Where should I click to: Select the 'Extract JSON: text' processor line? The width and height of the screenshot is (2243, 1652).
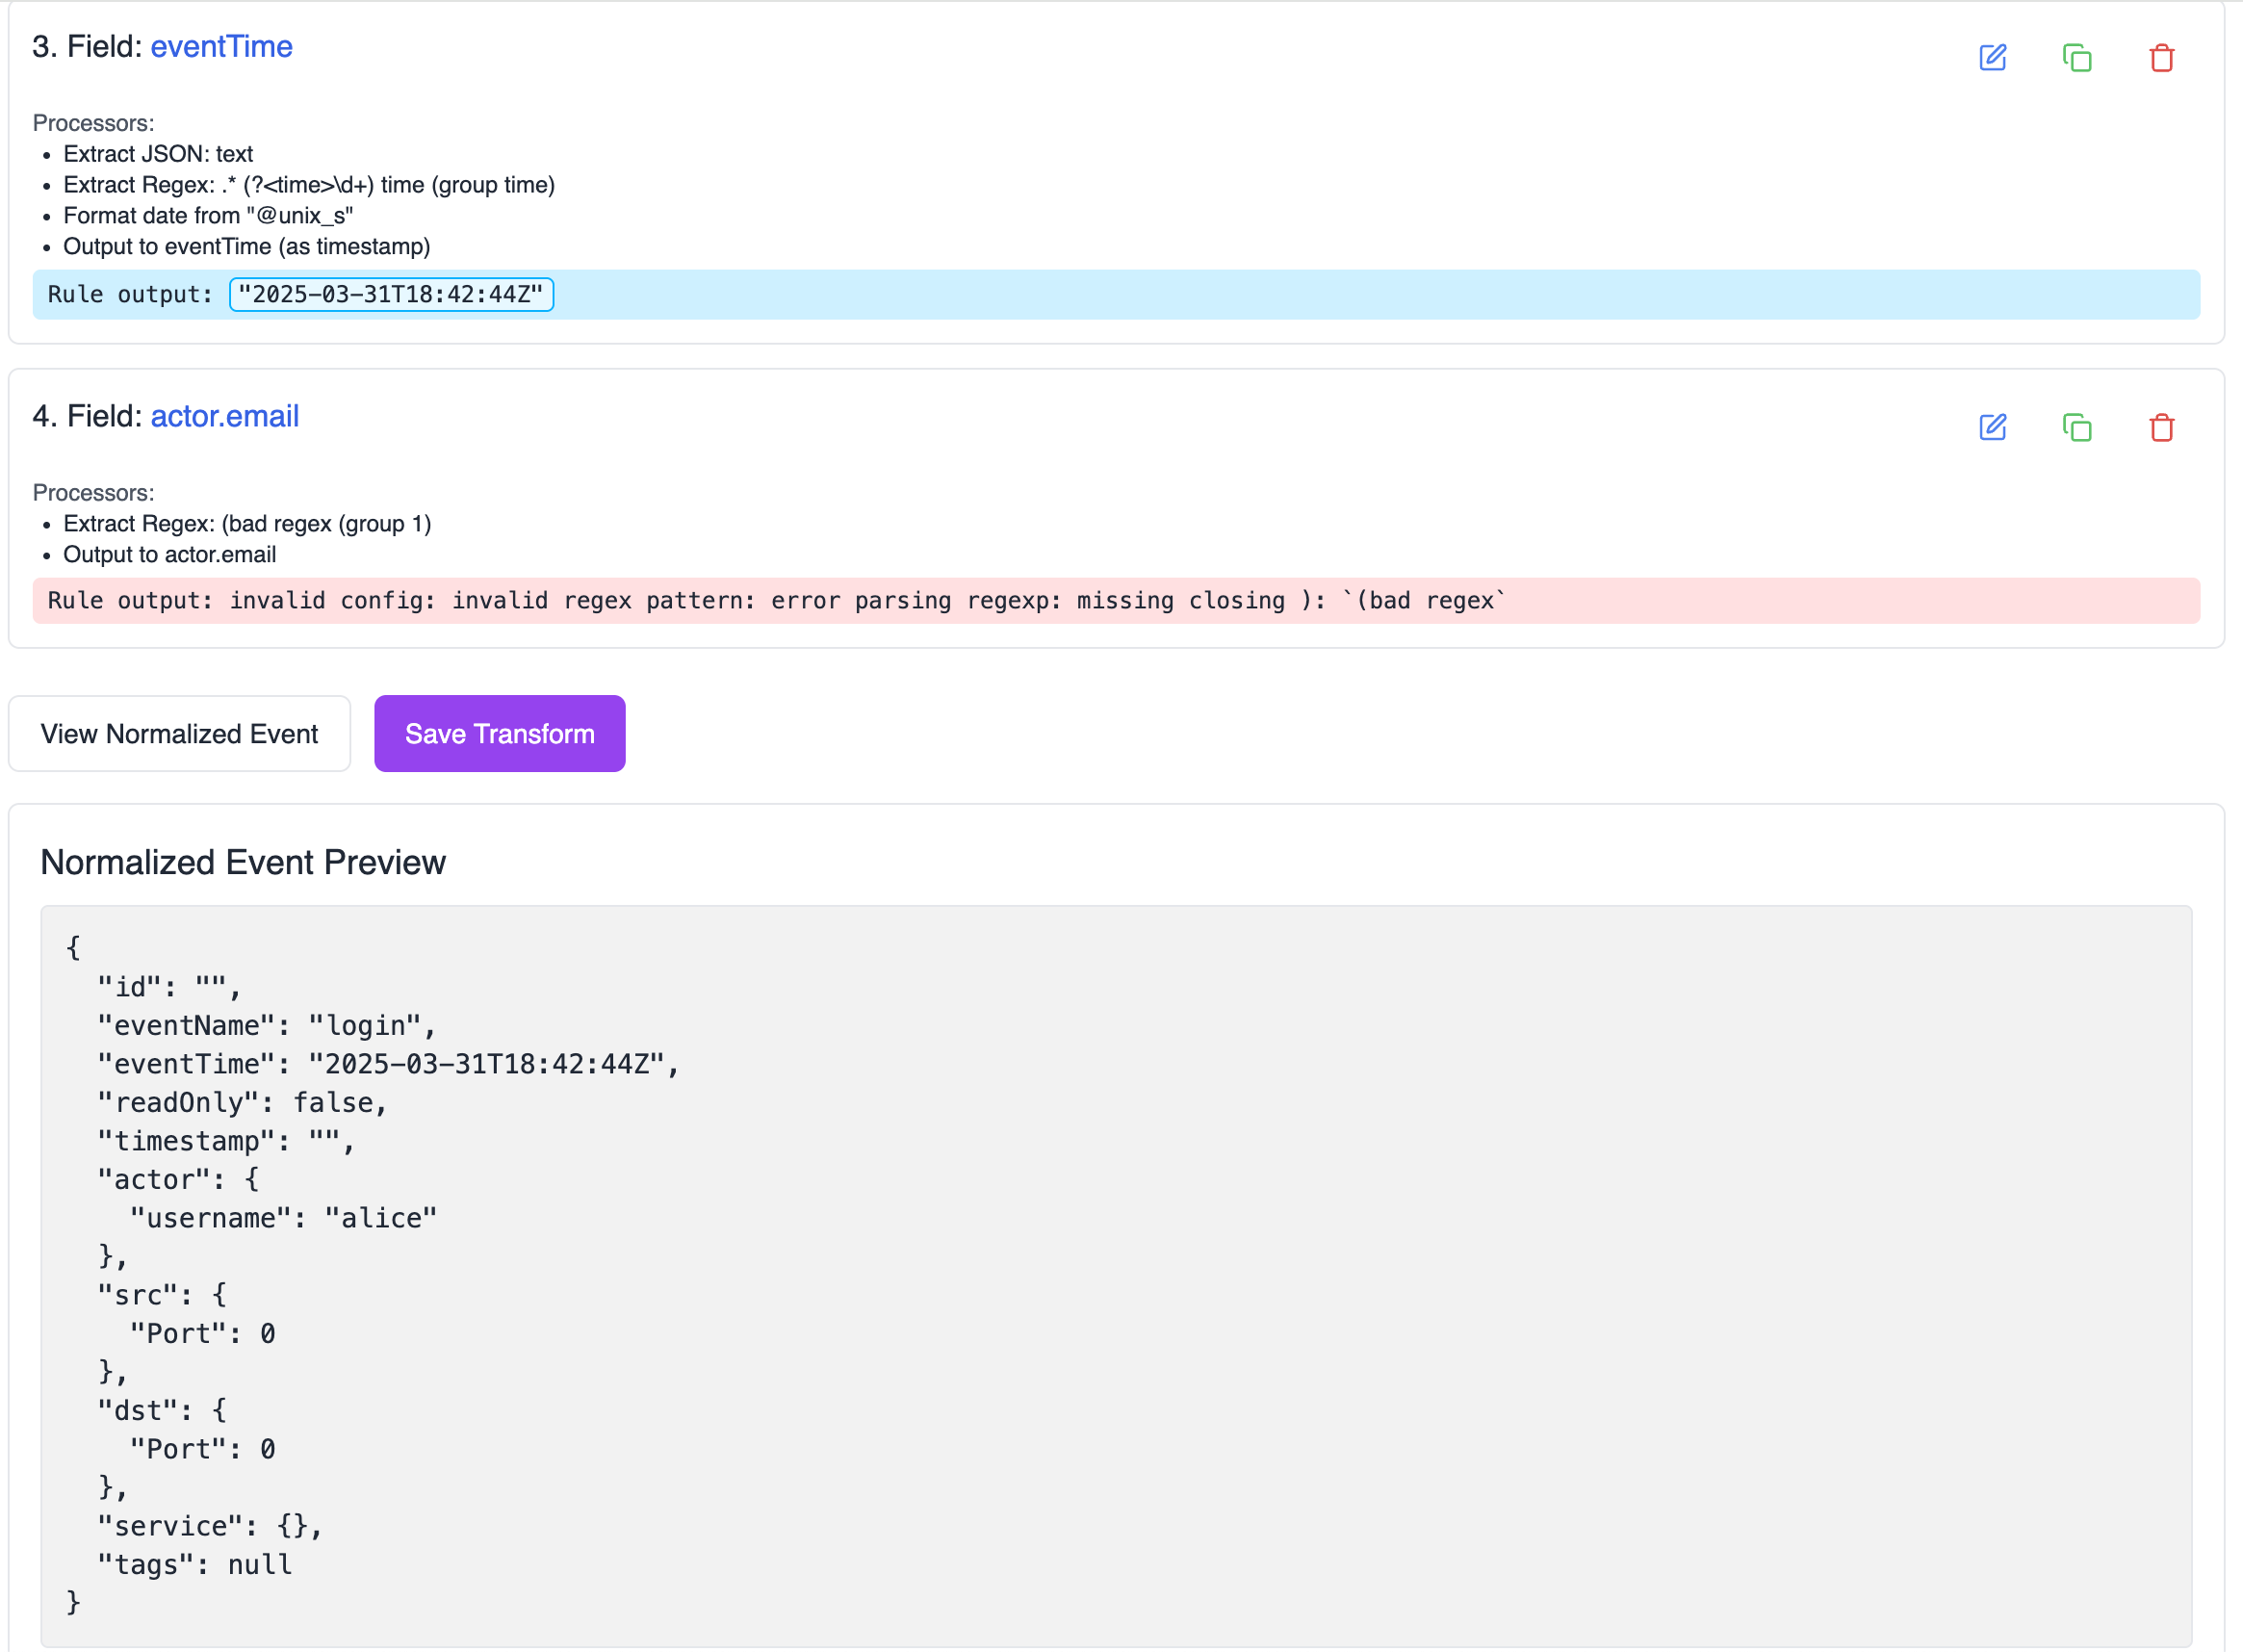click(158, 154)
